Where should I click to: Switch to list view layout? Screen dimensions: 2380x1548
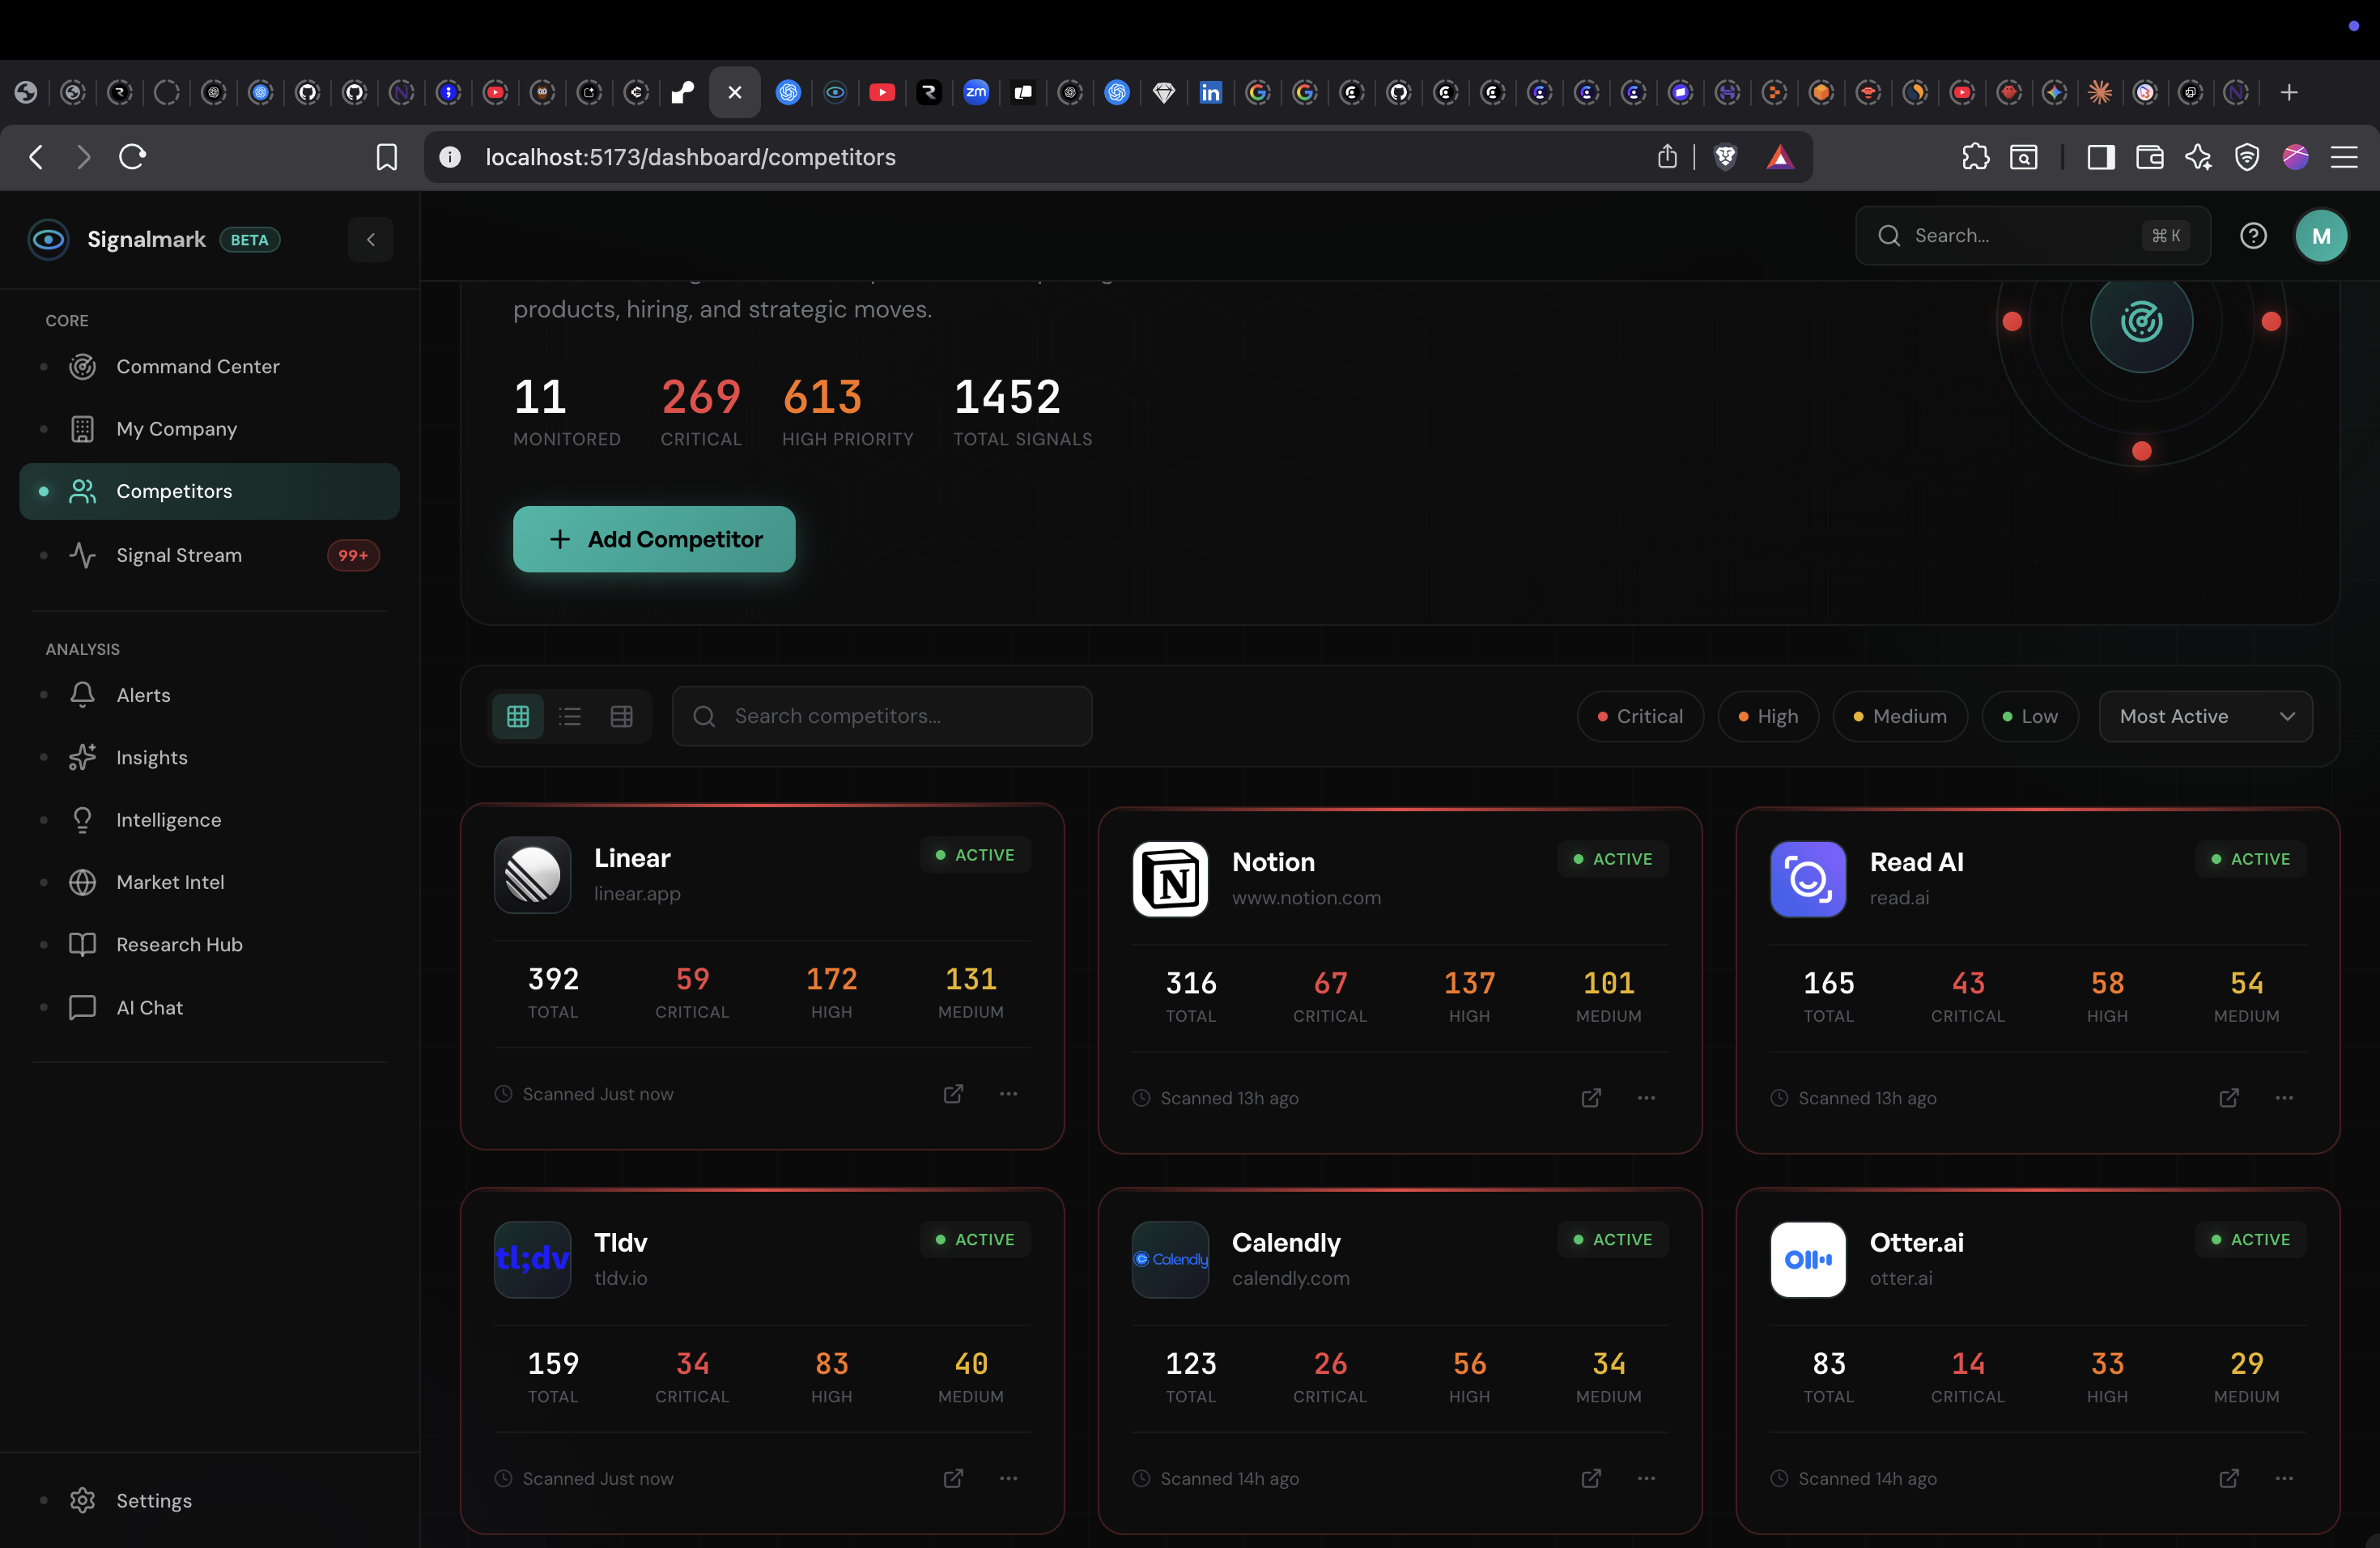coord(570,716)
